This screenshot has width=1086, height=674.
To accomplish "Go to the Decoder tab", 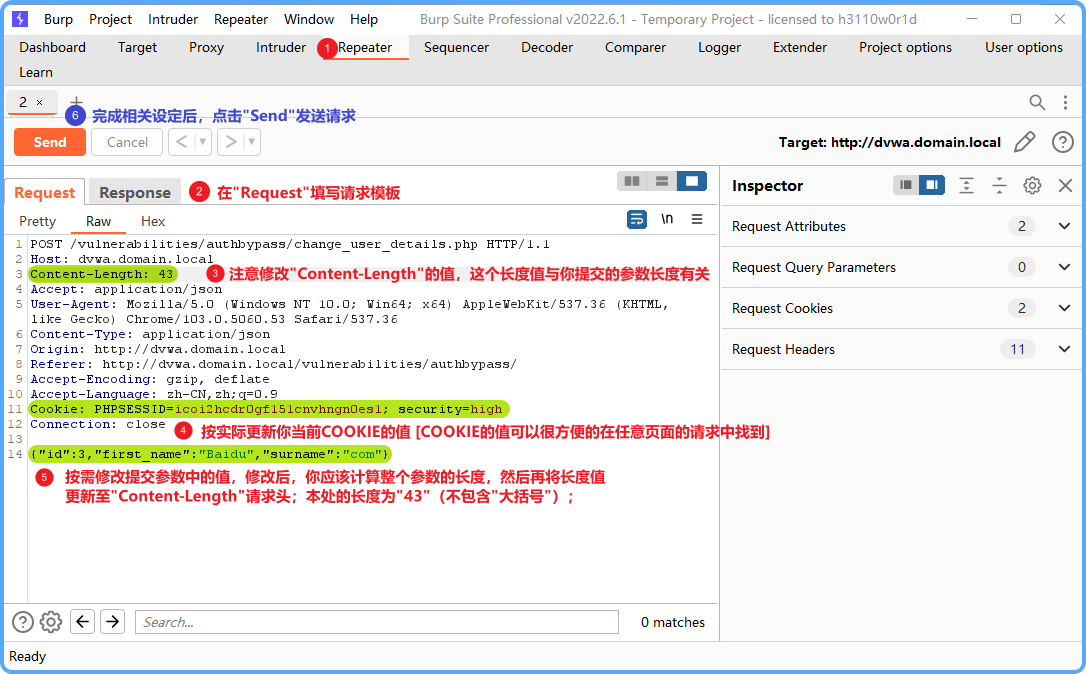I will click(x=547, y=47).
